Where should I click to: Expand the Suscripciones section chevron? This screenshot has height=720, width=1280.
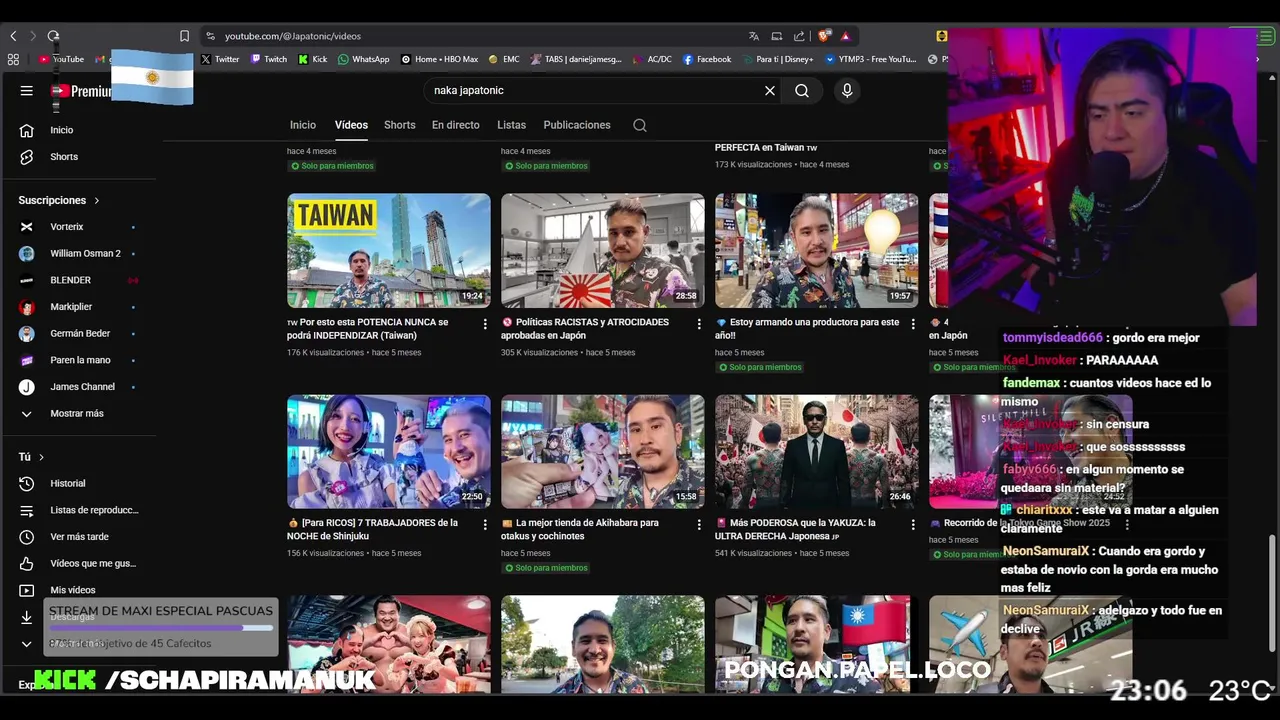click(97, 201)
